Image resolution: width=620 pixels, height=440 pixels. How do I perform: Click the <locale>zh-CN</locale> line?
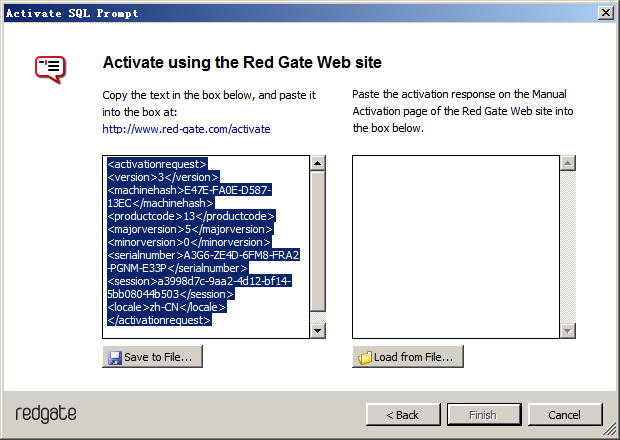(x=166, y=307)
